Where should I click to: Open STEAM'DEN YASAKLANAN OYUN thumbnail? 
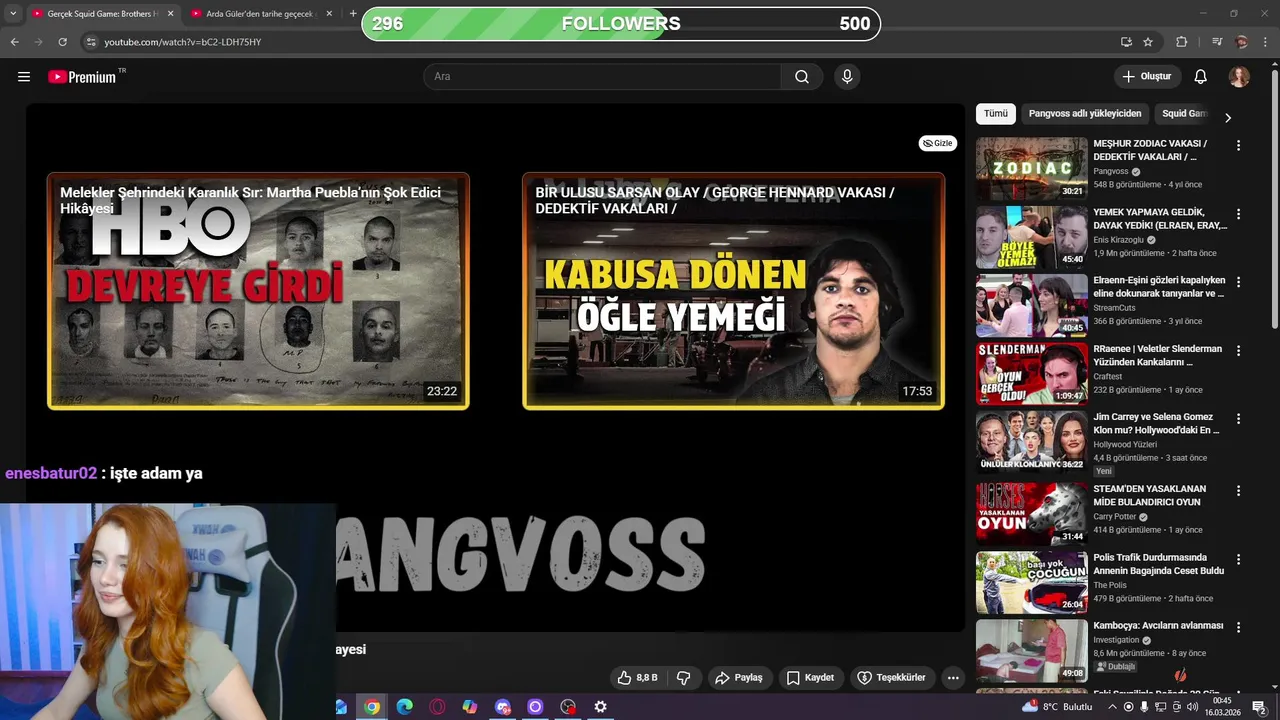point(1031,514)
